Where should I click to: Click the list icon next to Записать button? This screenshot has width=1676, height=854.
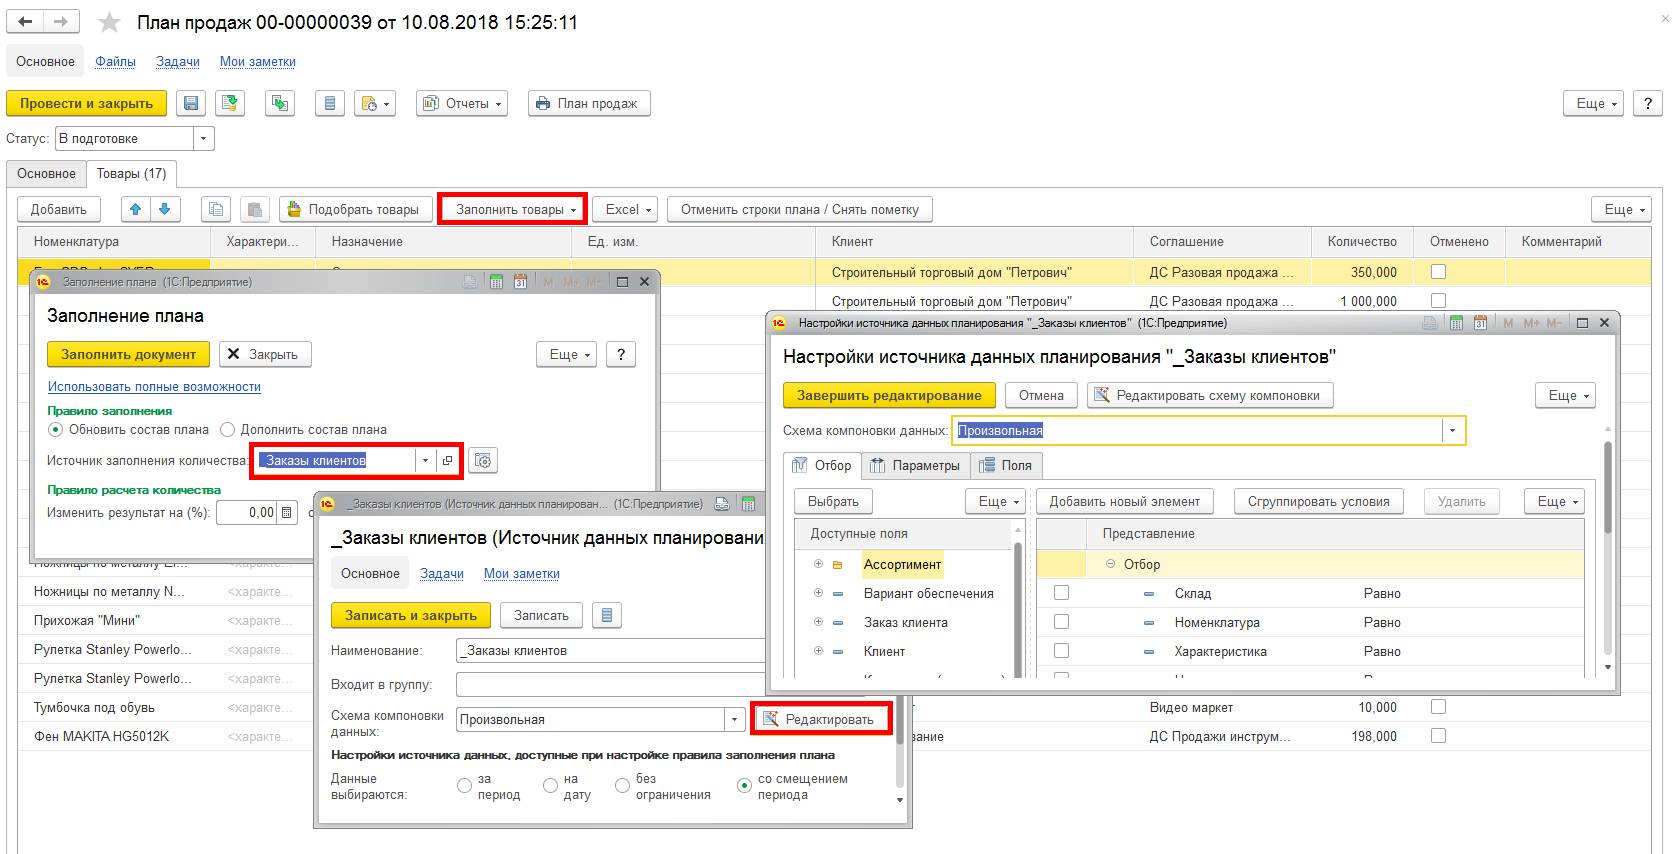click(x=606, y=615)
